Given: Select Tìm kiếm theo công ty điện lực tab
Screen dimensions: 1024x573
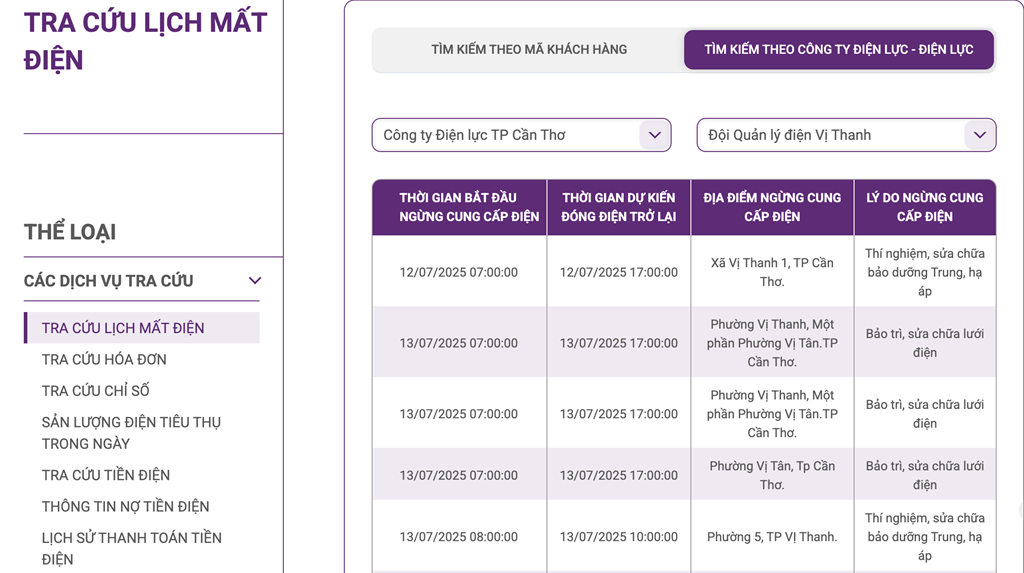Looking at the screenshot, I should pyautogui.click(x=838, y=49).
